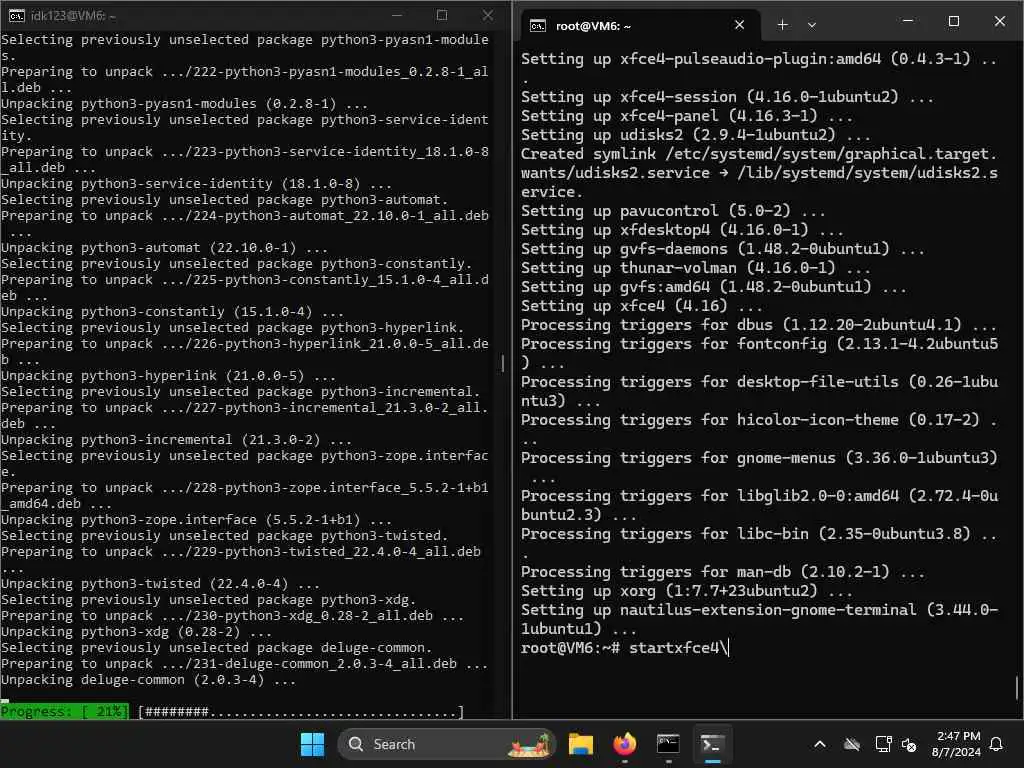Maximize the idk123@VM6 window

442,15
